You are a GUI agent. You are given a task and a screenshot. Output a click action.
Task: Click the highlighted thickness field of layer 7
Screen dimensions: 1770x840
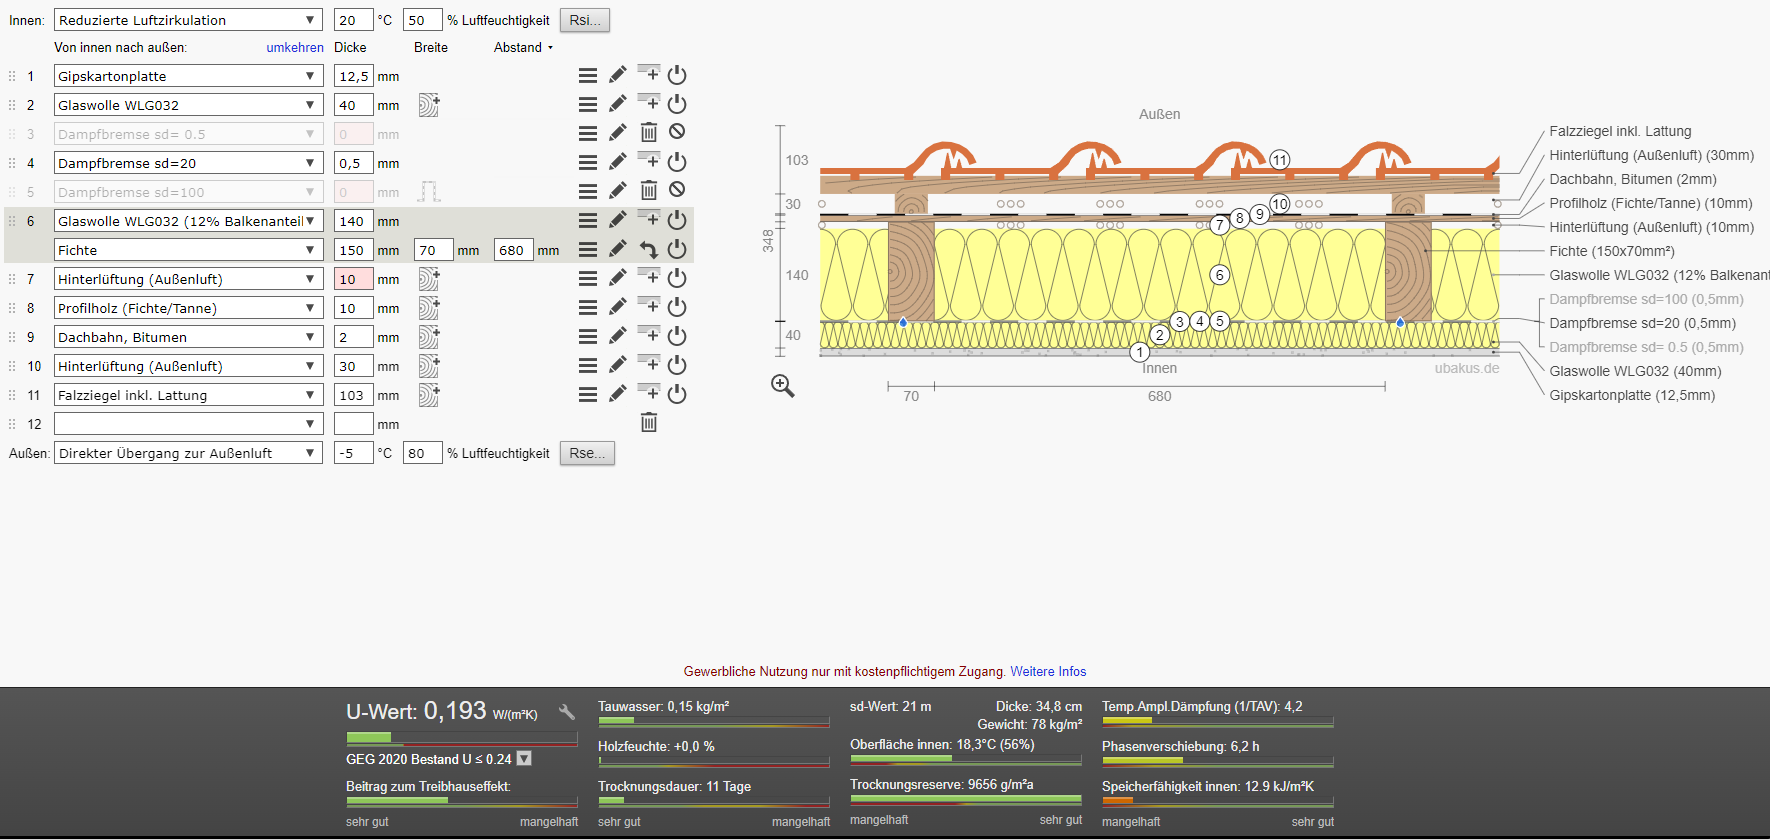353,279
